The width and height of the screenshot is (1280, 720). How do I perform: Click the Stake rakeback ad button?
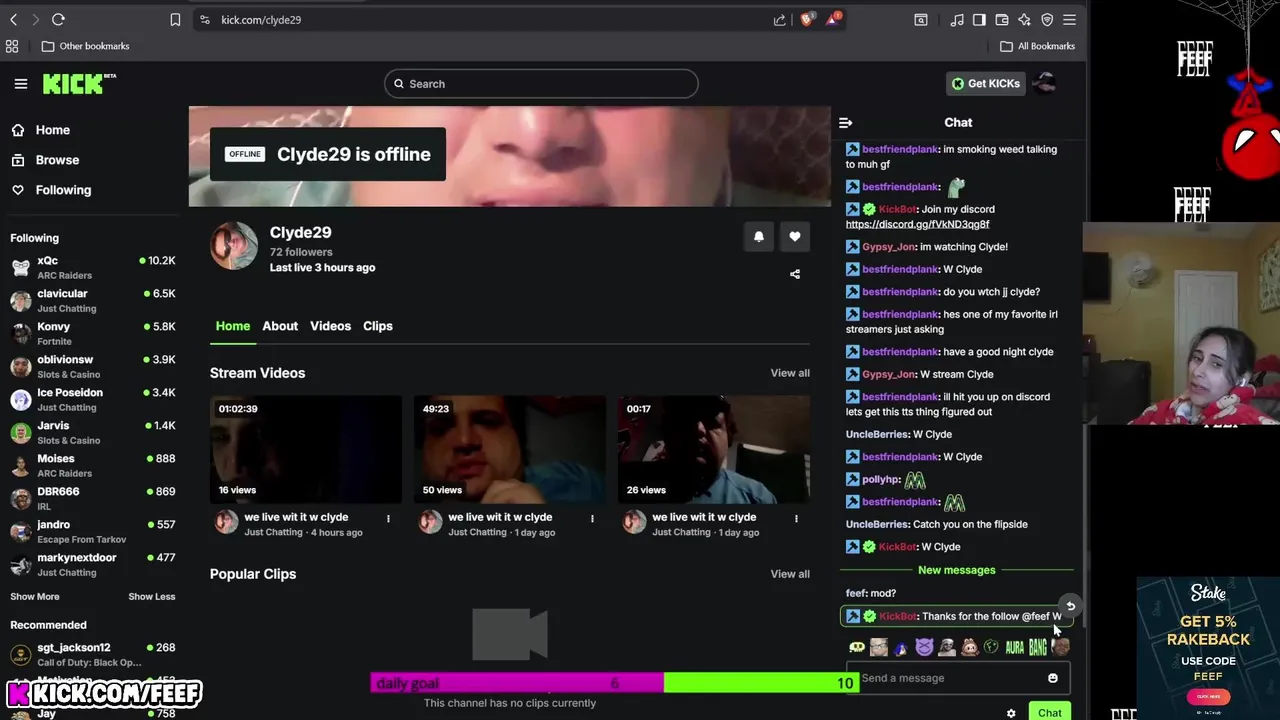1208,696
